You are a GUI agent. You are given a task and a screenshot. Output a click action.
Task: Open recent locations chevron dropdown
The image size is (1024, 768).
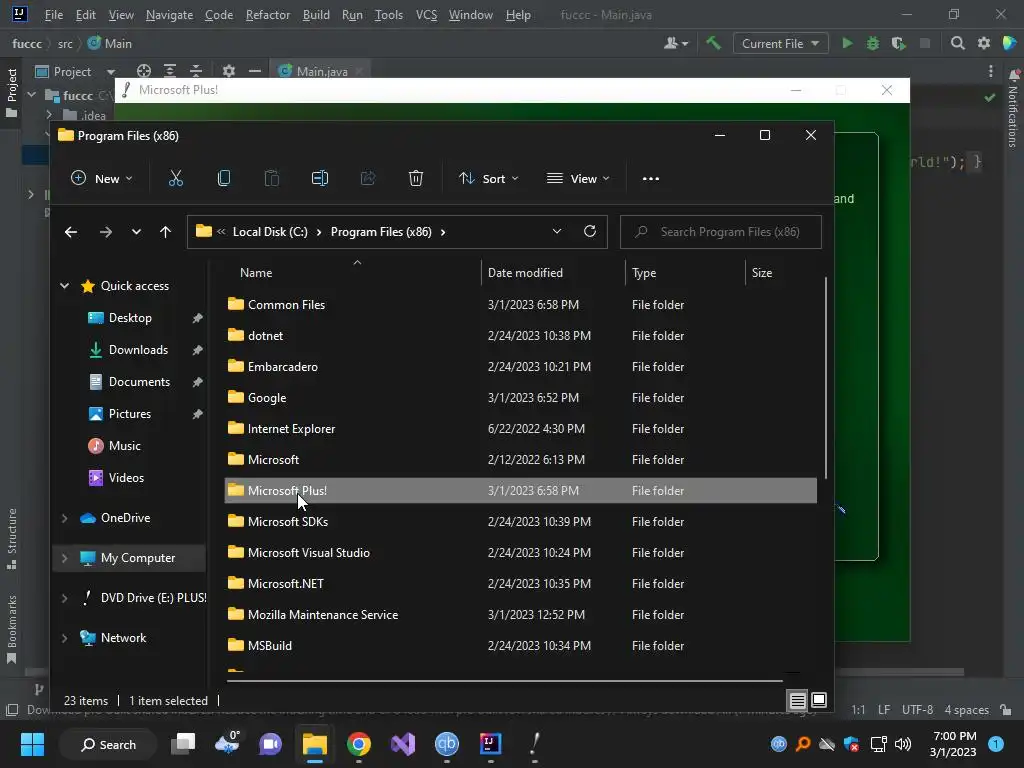coord(136,232)
